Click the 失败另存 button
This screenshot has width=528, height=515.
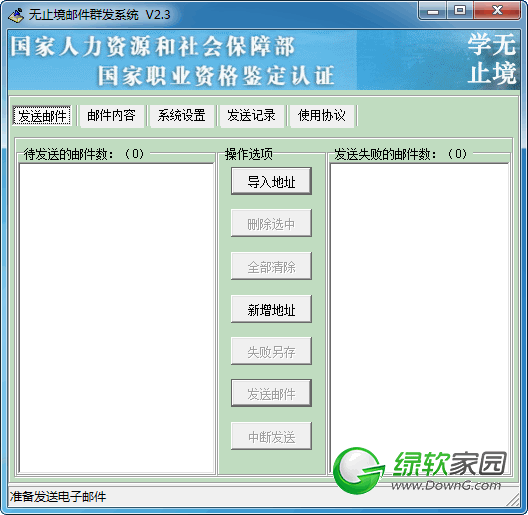(271, 352)
